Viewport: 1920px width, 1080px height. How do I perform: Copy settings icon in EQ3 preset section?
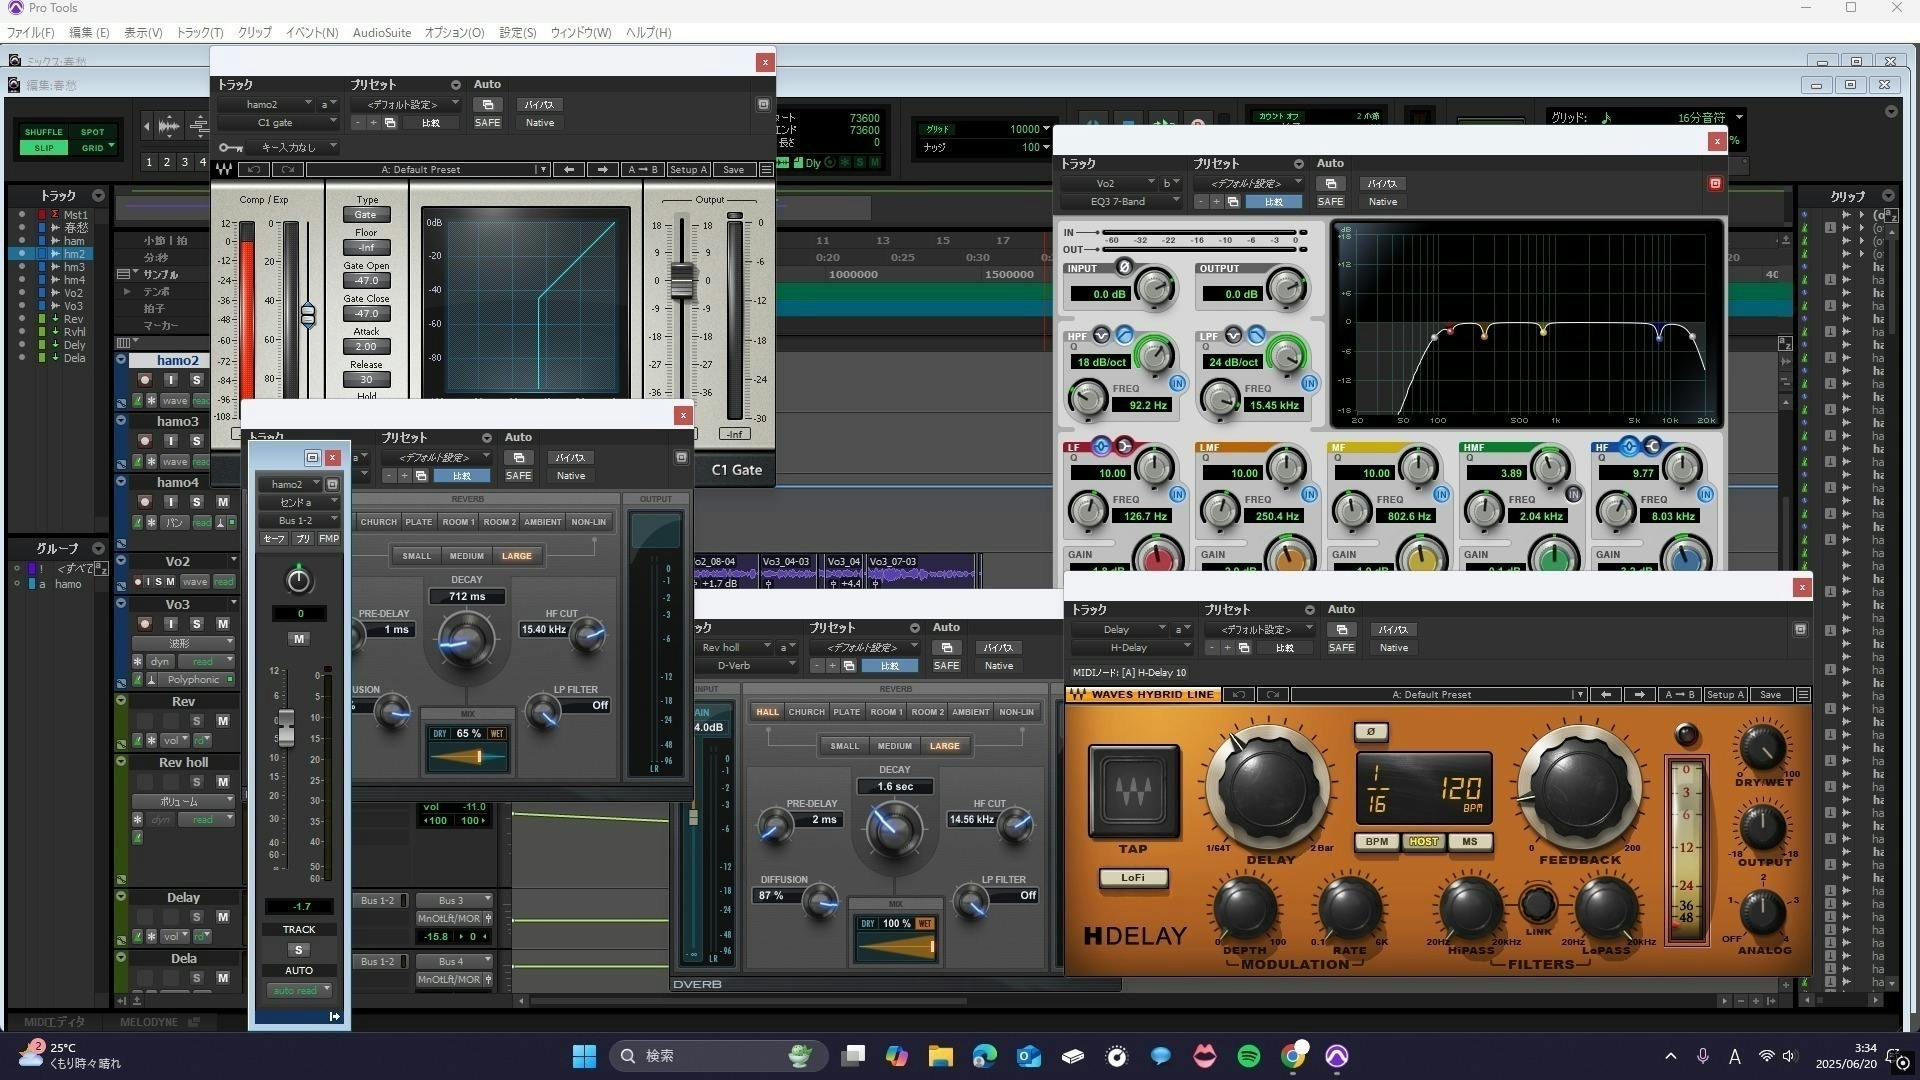(x=1233, y=202)
